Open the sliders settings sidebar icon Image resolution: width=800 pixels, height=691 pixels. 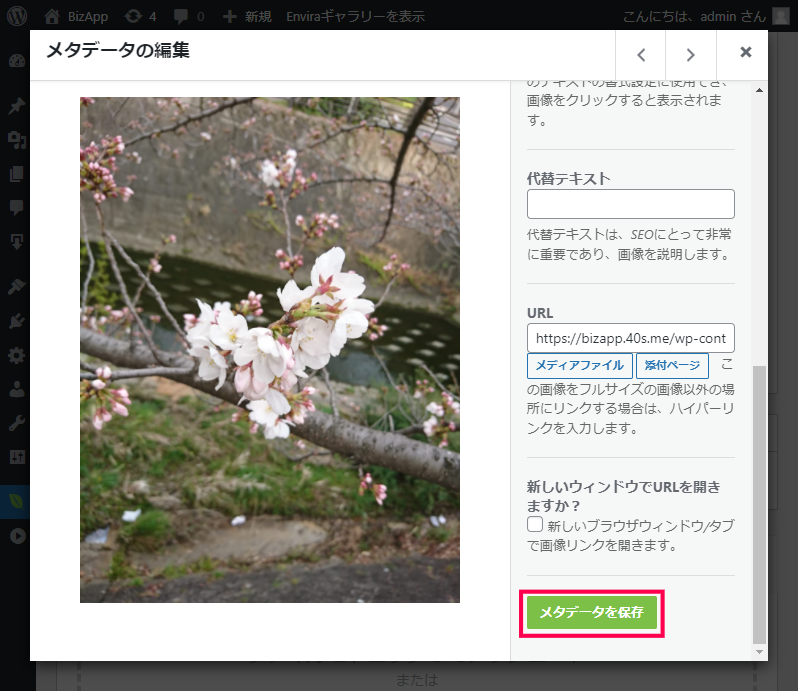(x=17, y=457)
